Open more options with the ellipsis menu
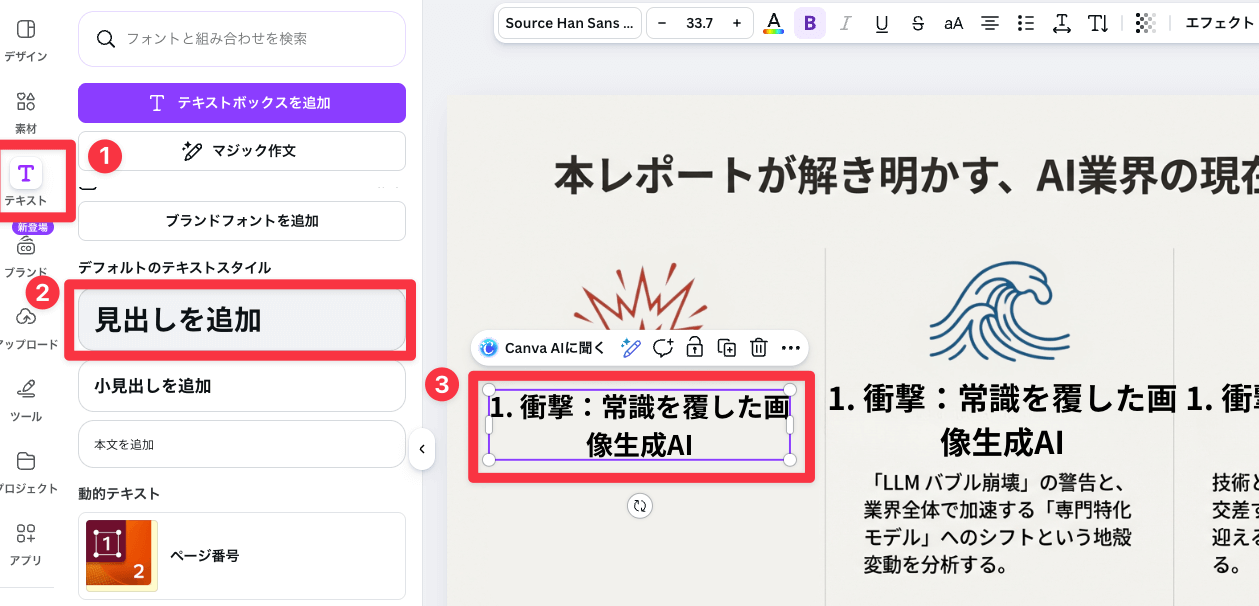Viewport: 1259px width, 606px height. (790, 347)
